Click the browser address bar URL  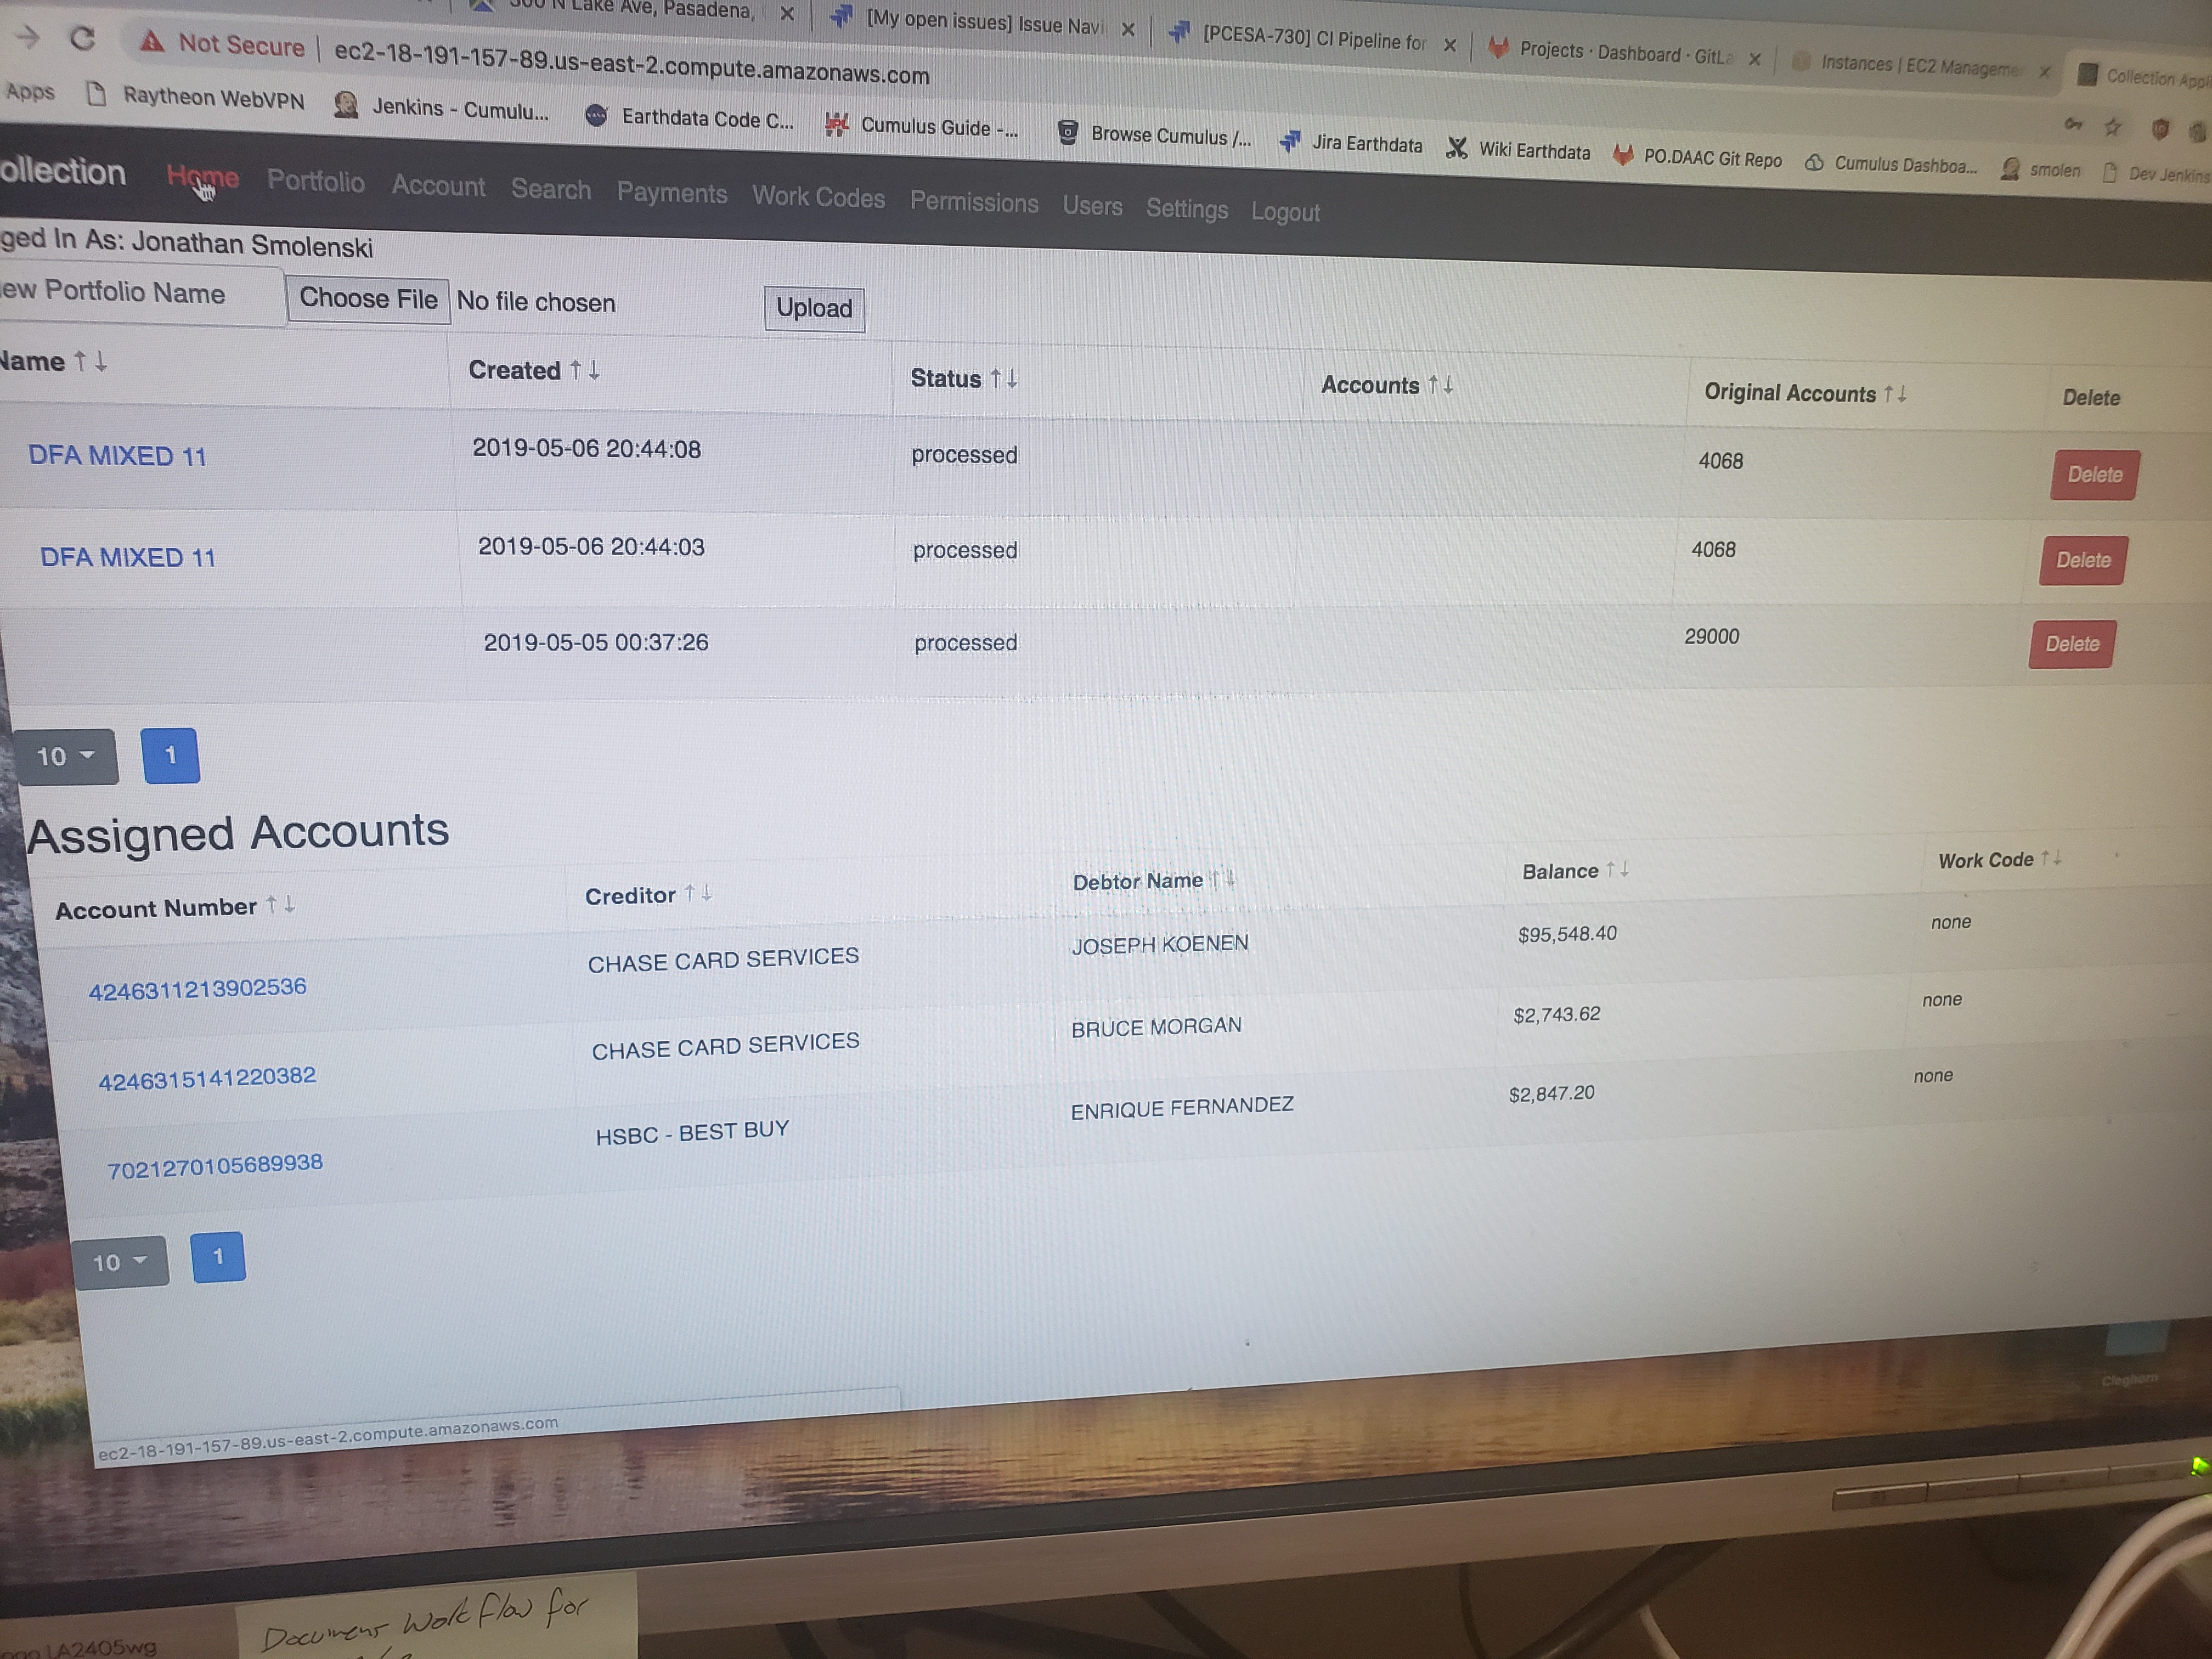tap(632, 63)
